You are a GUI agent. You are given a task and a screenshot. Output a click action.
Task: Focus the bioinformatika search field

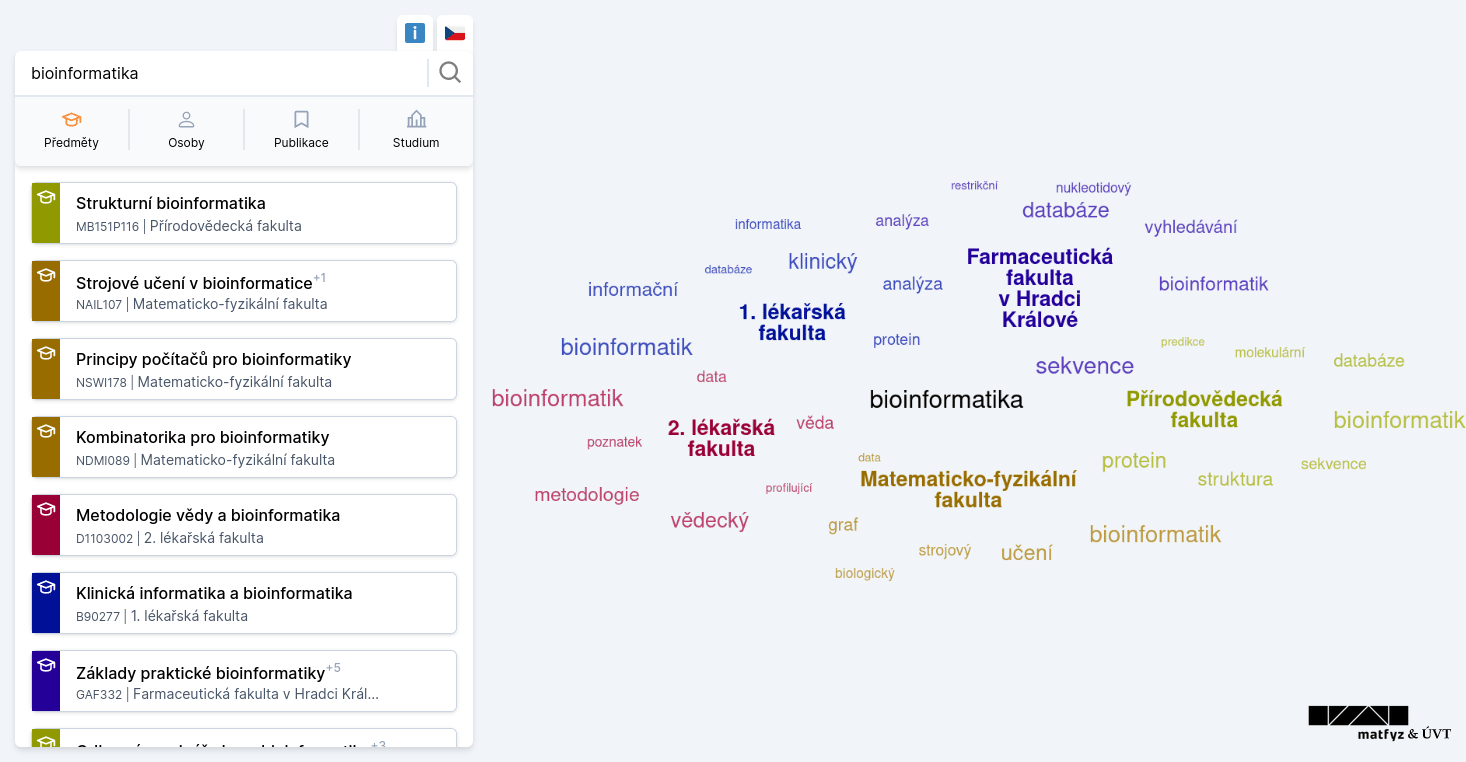(x=223, y=73)
